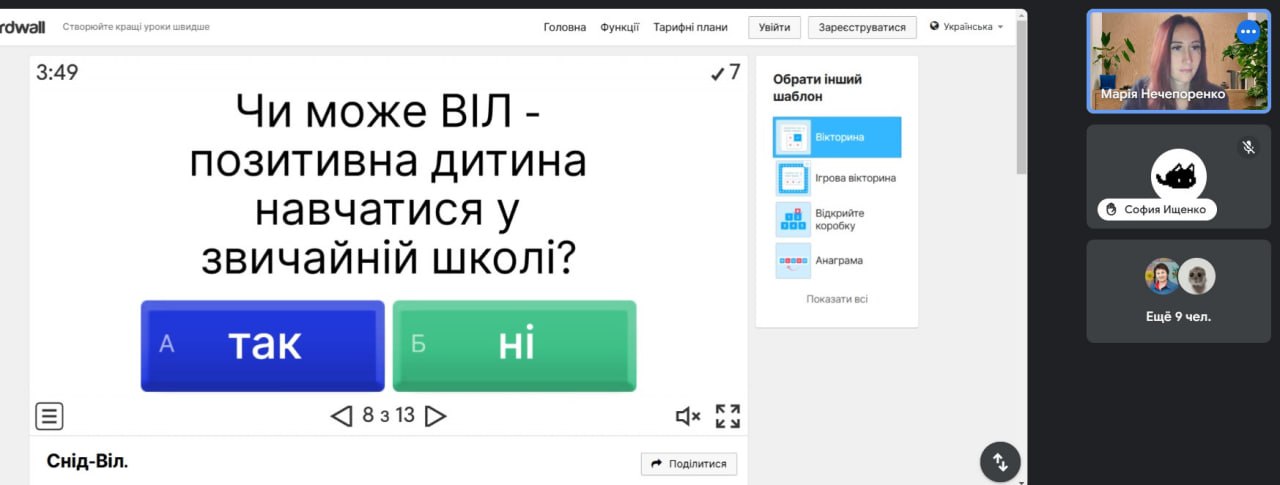Screen dimensions: 1280x485
Task: Click the hamburger menu icon in quiz
Action: 49,415
